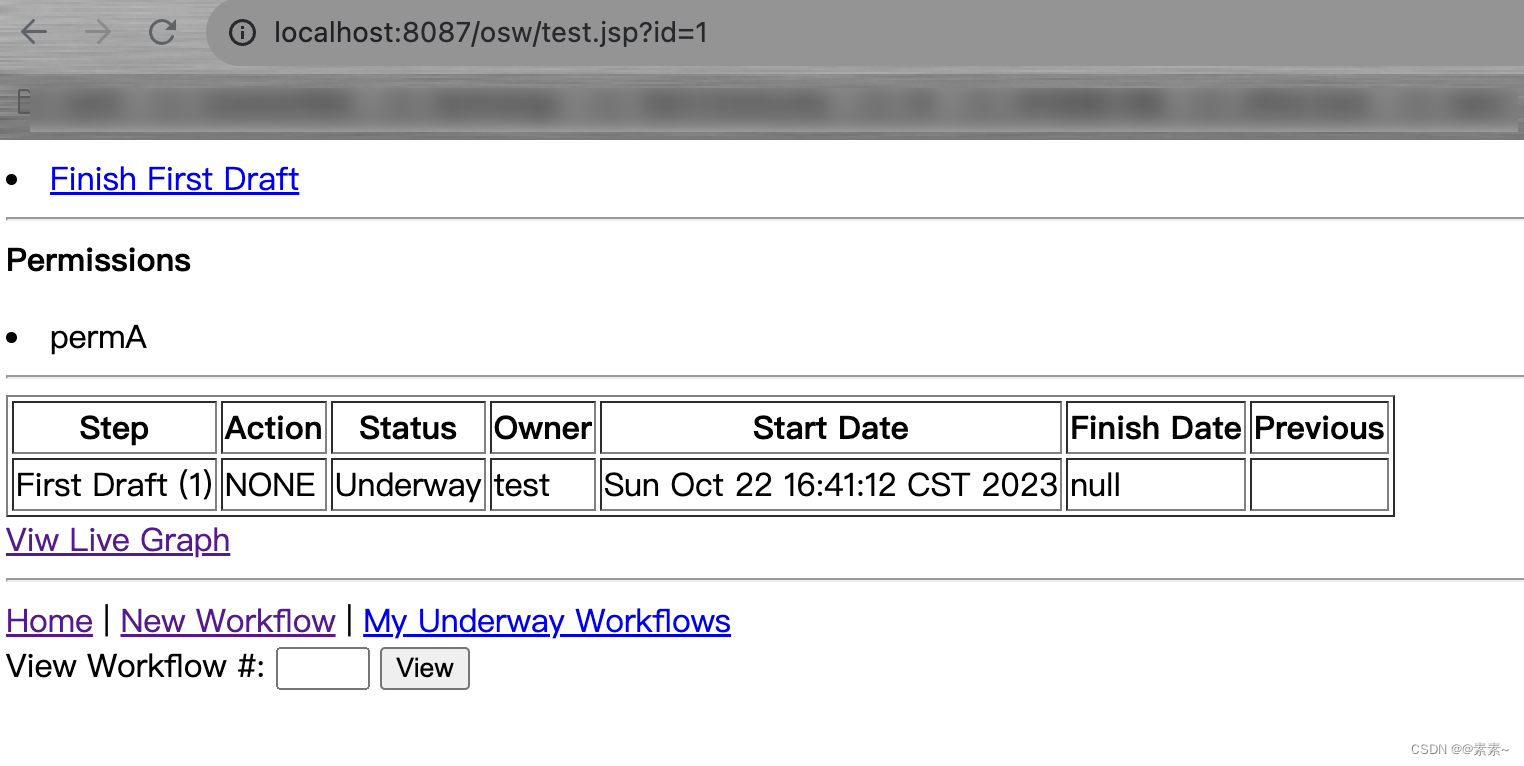The height and width of the screenshot is (766, 1524).
Task: Open "My Underway Workflows"
Action: point(546,621)
